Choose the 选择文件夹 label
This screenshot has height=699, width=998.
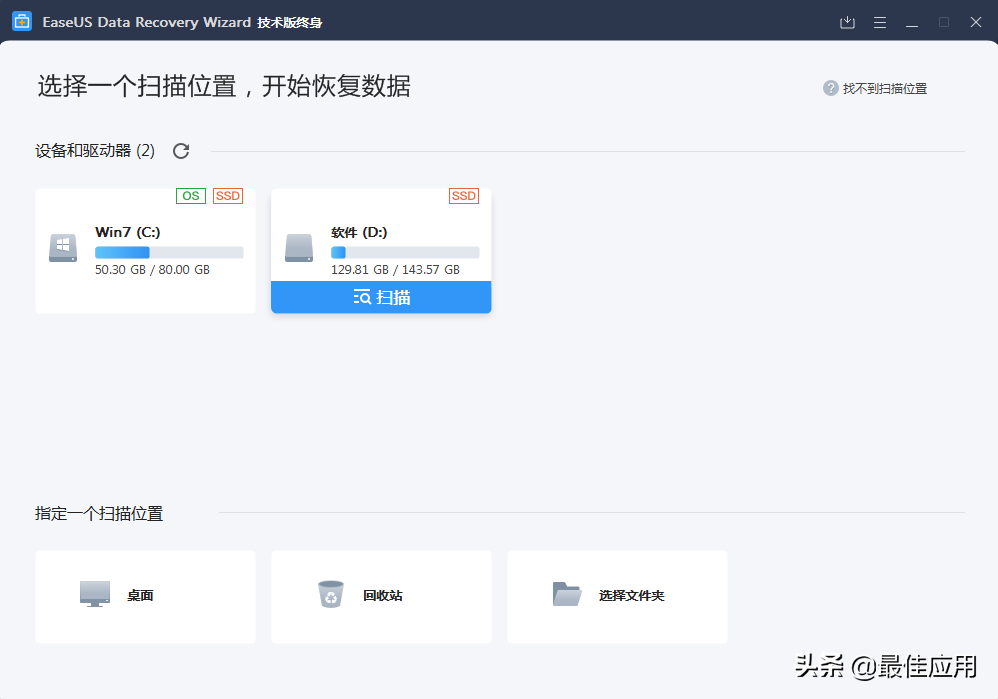(x=631, y=596)
